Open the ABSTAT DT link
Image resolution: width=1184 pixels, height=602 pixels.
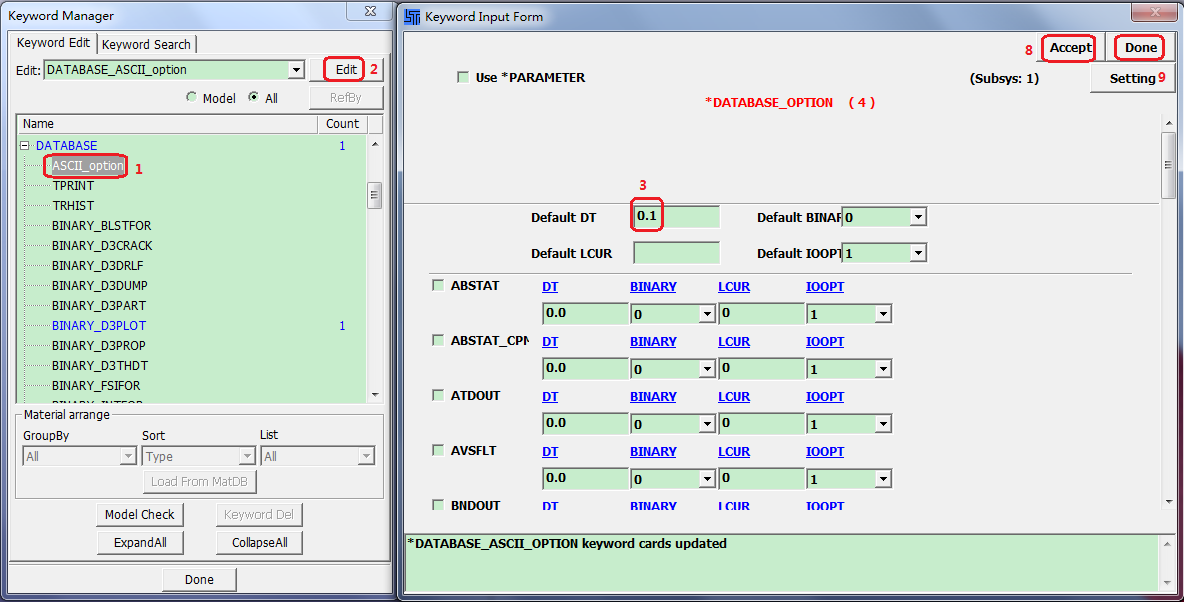coord(550,287)
